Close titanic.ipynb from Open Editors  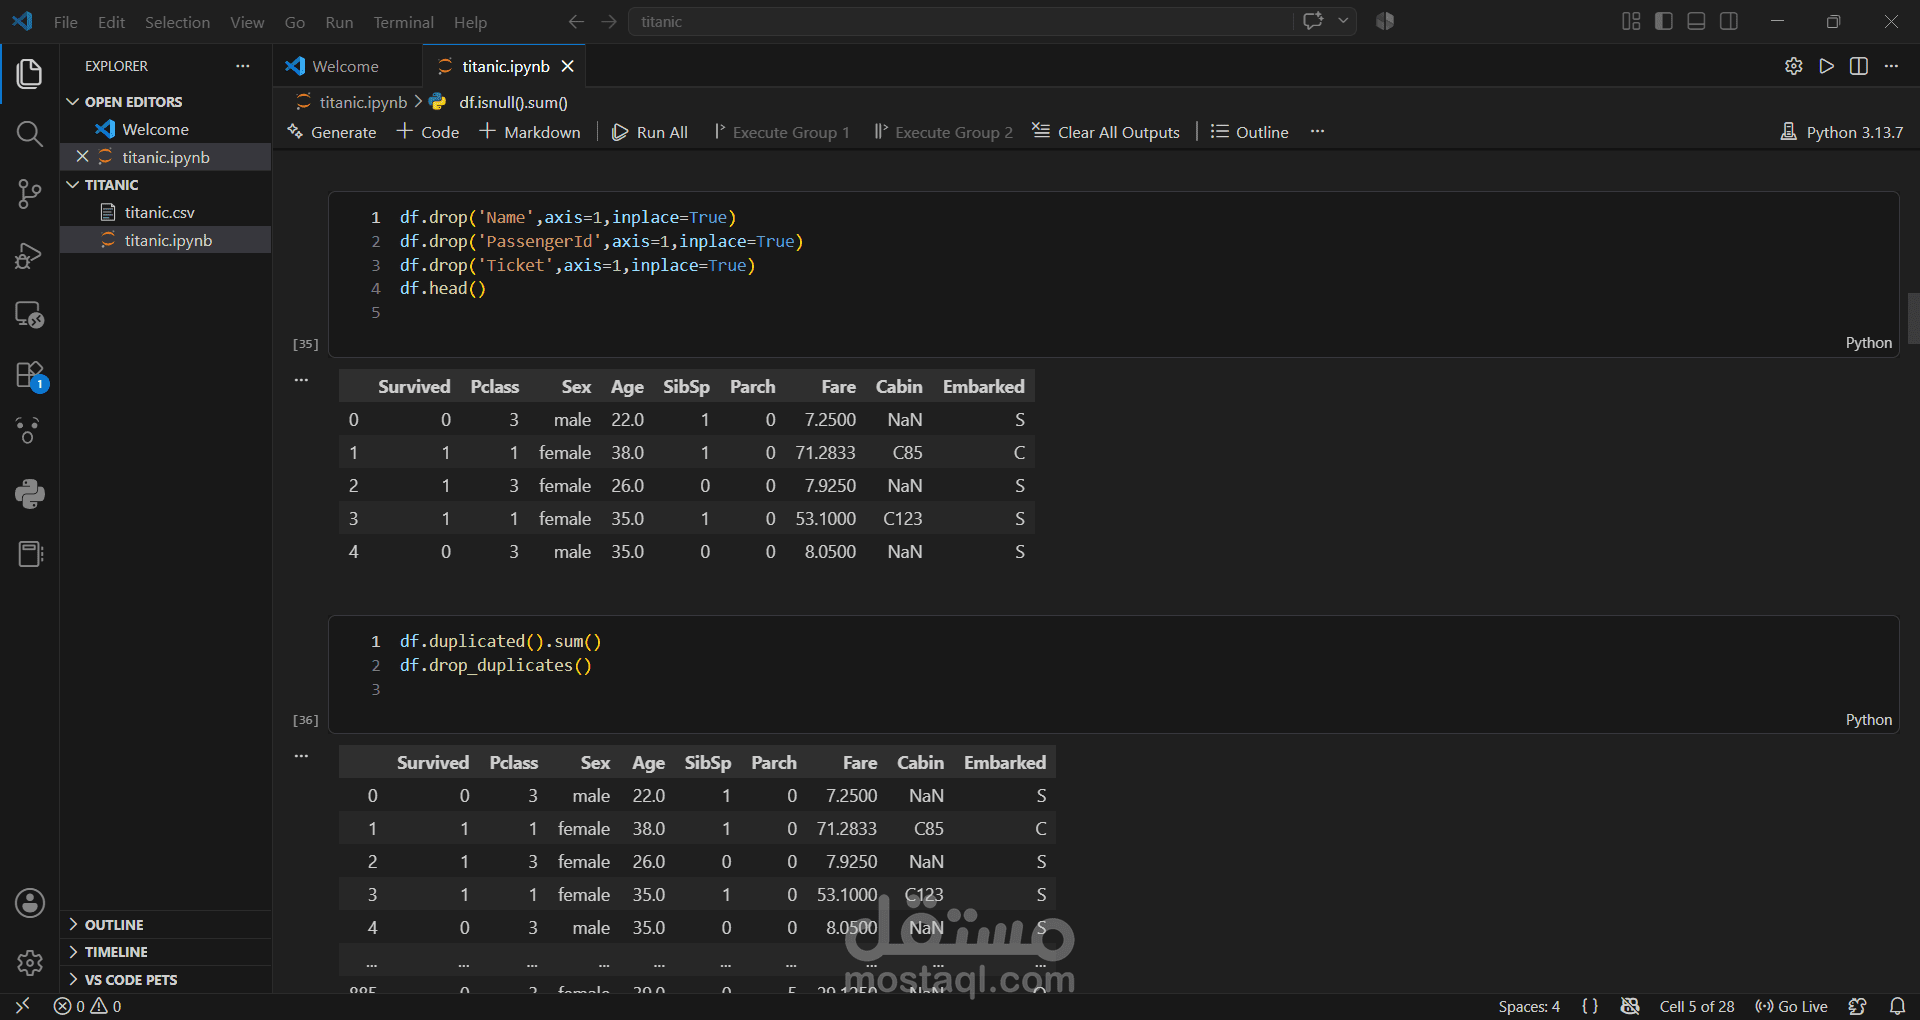point(83,157)
